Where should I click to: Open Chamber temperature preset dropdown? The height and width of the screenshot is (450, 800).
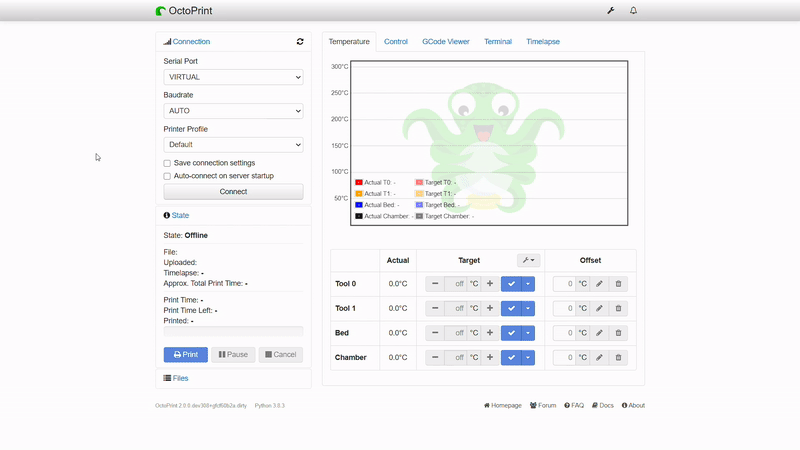[528, 357]
